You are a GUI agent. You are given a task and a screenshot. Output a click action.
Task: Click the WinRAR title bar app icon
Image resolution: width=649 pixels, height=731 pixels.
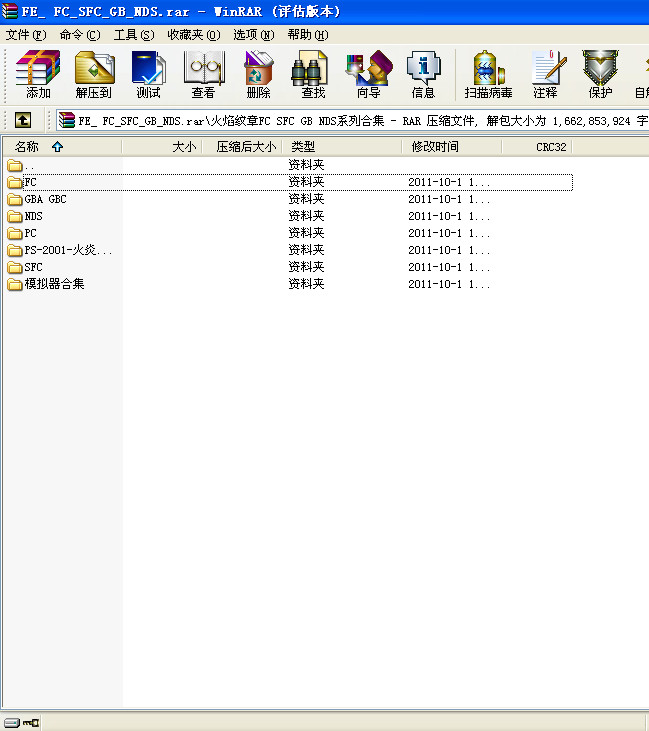9,11
